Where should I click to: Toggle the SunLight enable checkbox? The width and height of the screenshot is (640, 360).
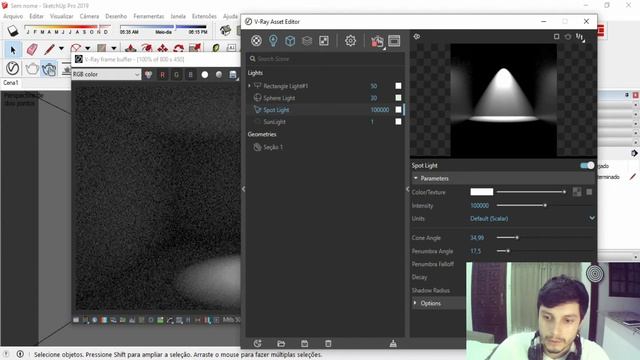pyautogui.click(x=398, y=122)
